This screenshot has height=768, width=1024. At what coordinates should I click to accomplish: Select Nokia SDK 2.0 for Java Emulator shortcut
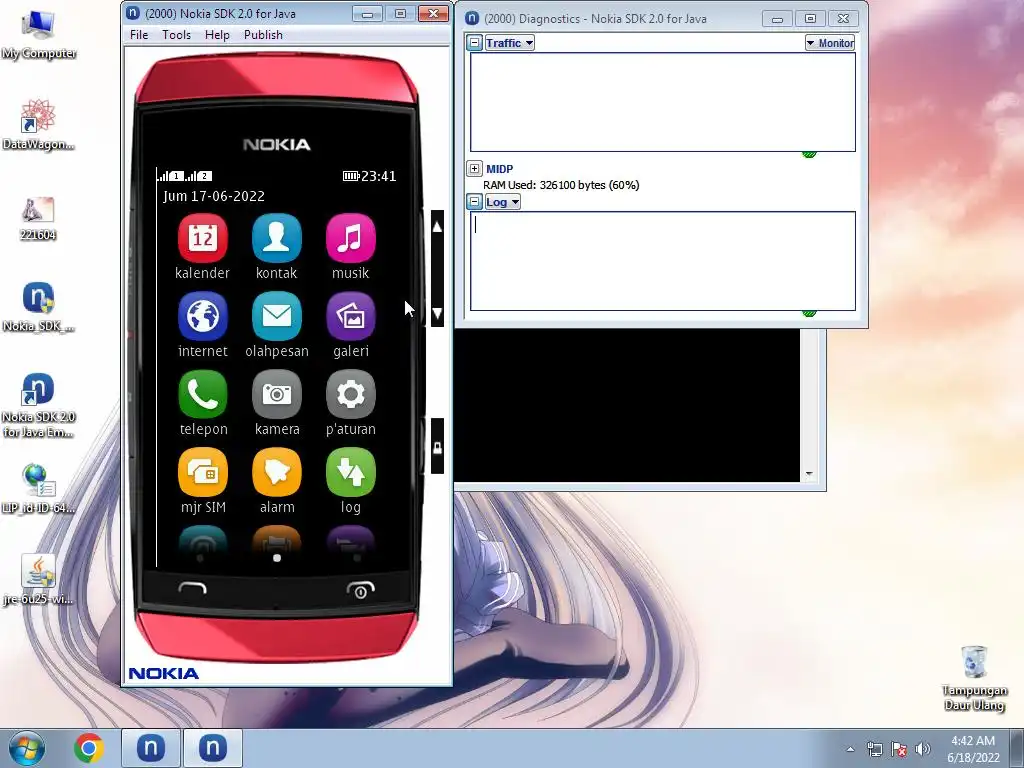click(38, 405)
